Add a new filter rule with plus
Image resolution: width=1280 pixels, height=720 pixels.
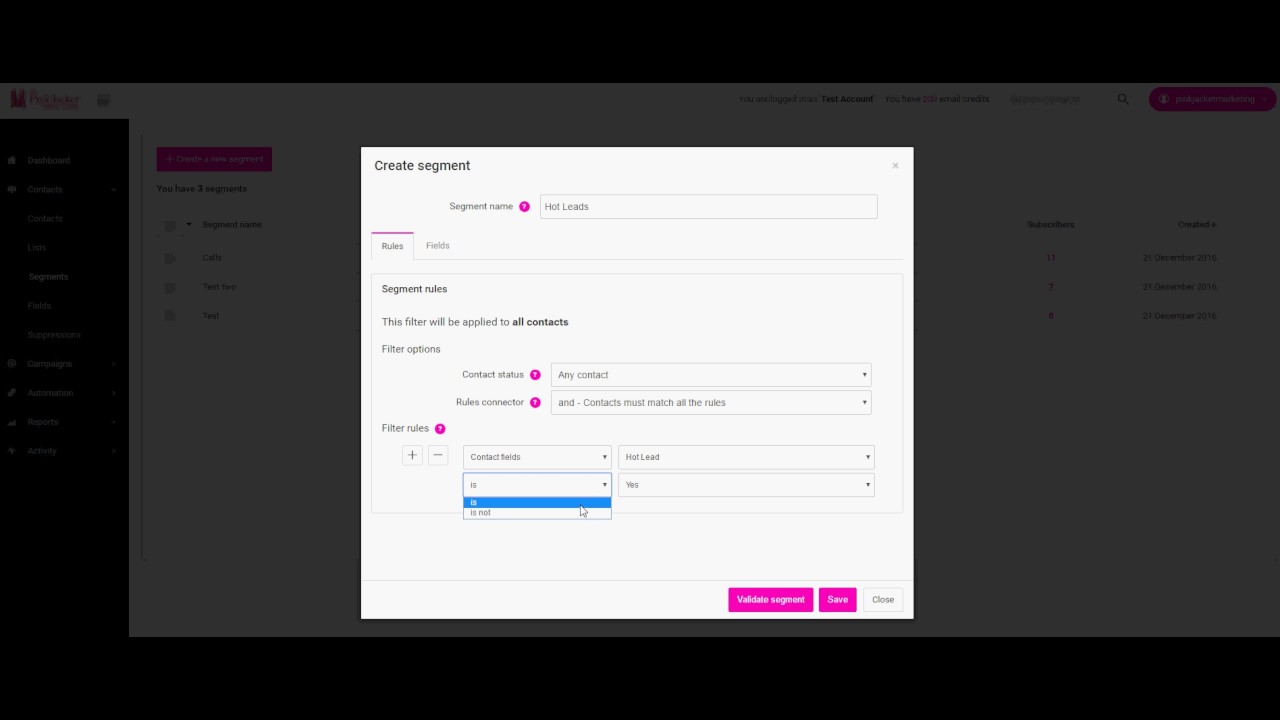tap(412, 455)
